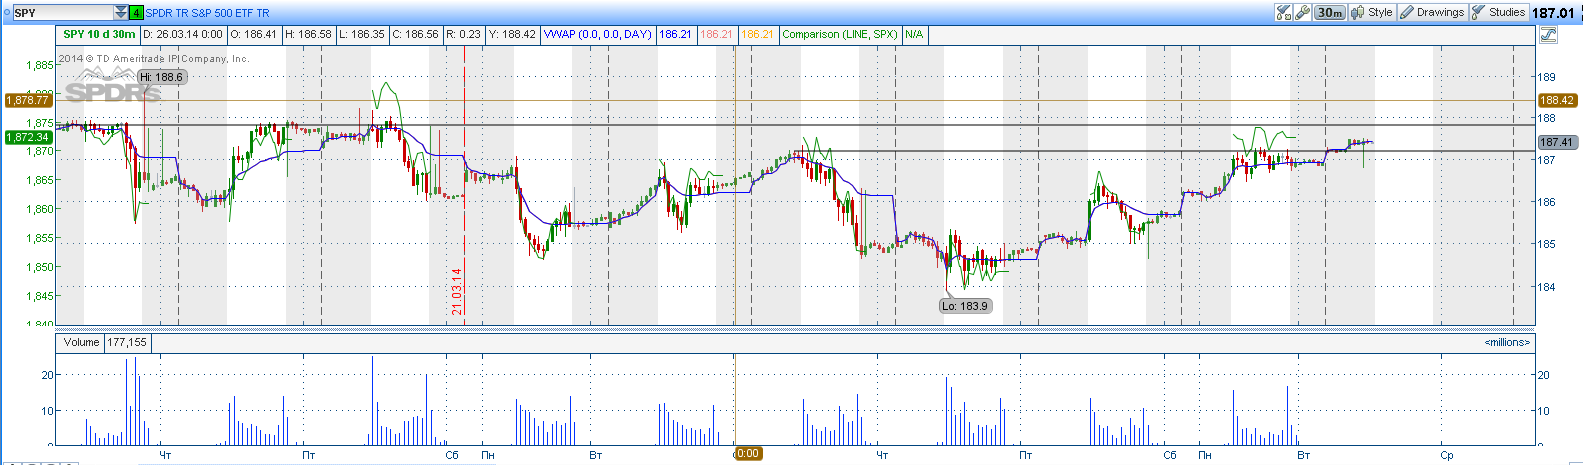The height and width of the screenshot is (465, 1583).
Task: Click the R: 0.23 range value
Action: pos(463,34)
